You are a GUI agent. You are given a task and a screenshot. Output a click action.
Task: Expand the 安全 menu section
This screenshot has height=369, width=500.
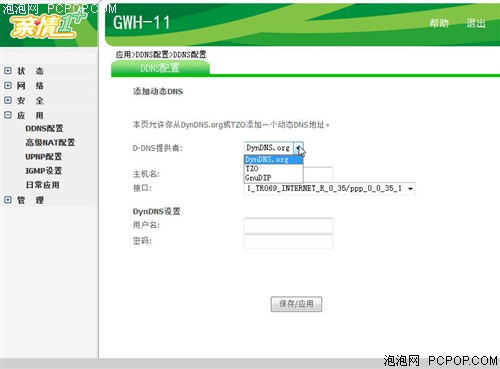(8, 100)
